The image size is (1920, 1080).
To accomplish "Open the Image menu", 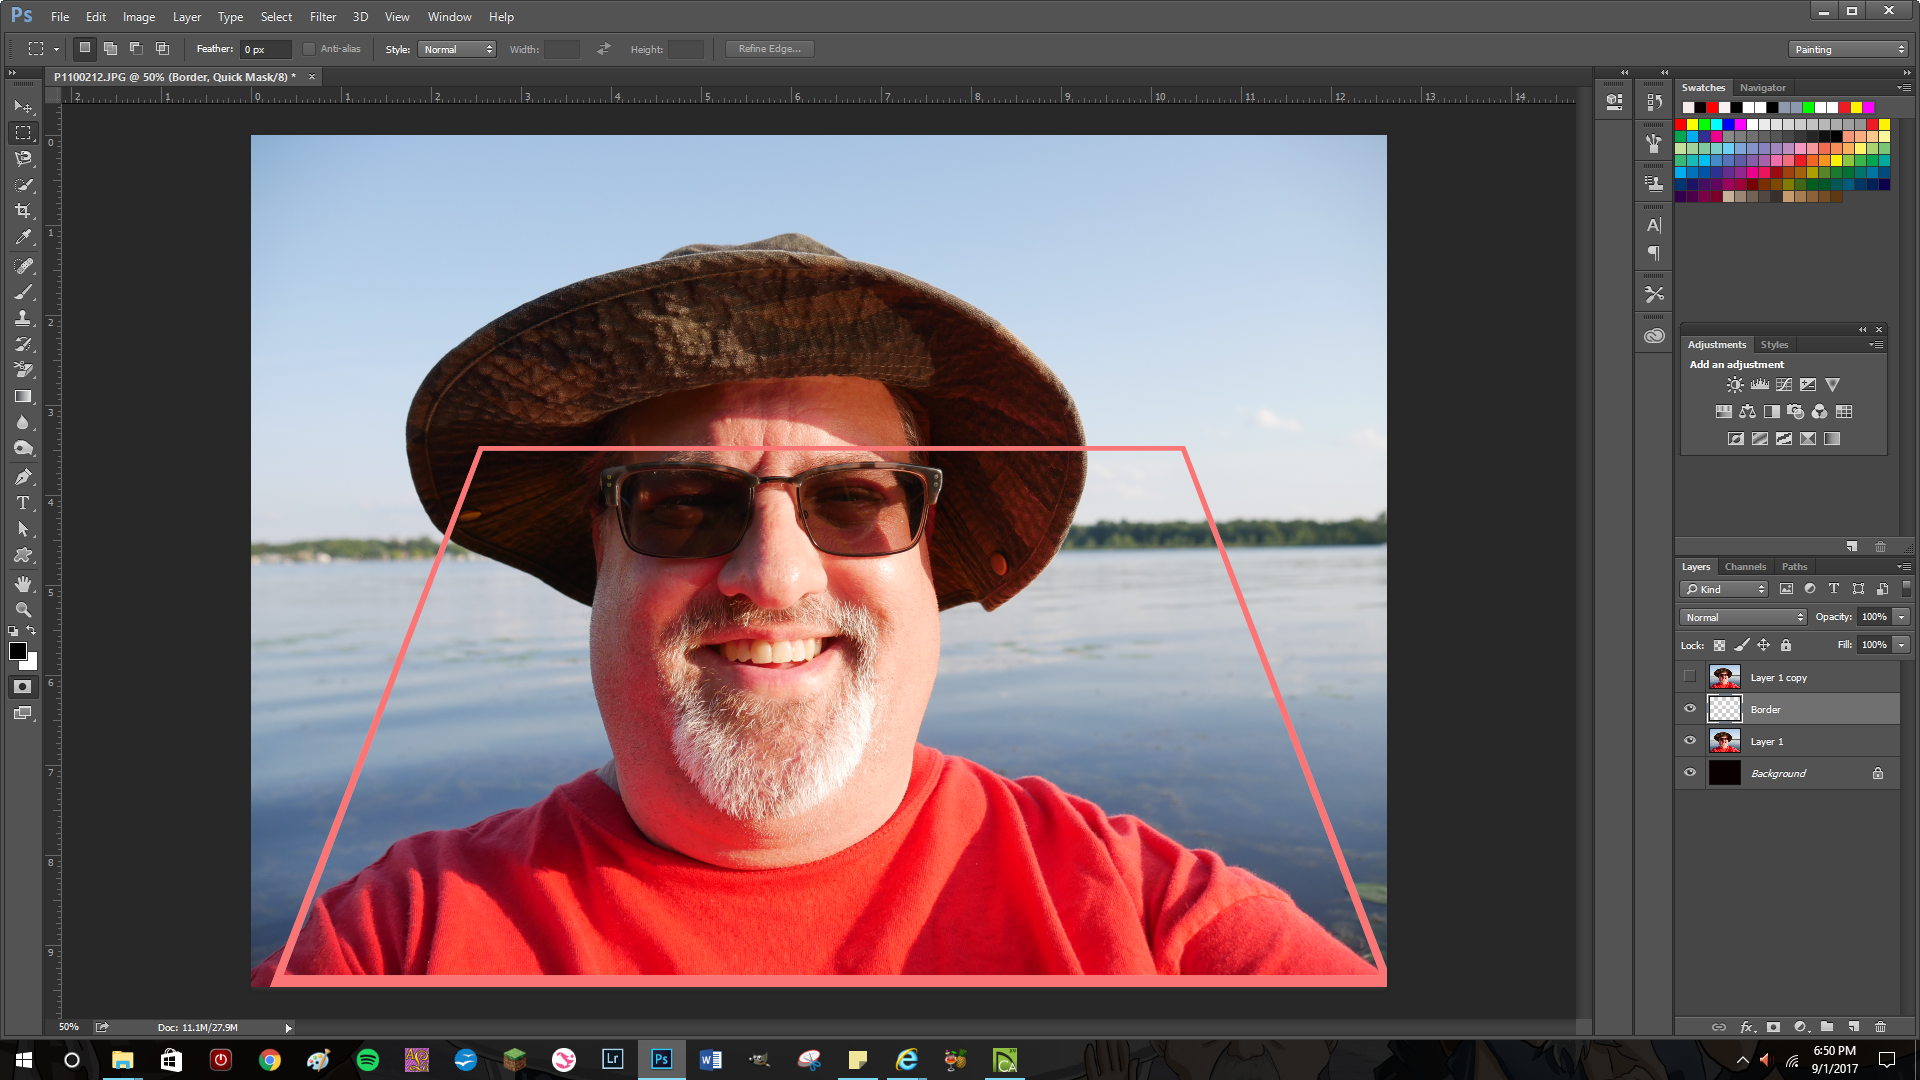I will pyautogui.click(x=139, y=17).
